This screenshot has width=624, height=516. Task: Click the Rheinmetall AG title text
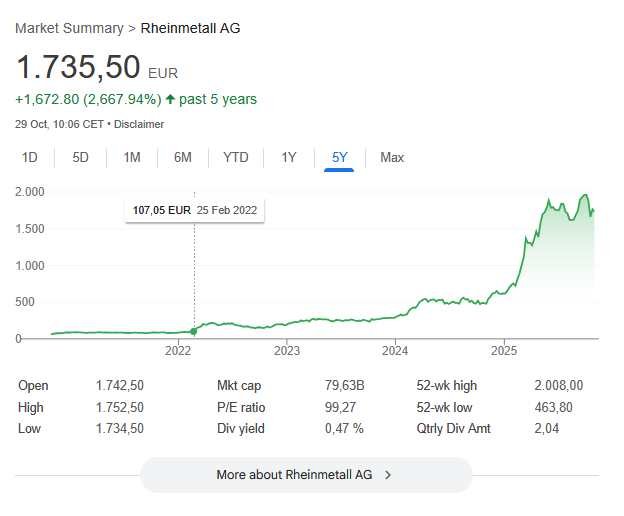(x=190, y=28)
